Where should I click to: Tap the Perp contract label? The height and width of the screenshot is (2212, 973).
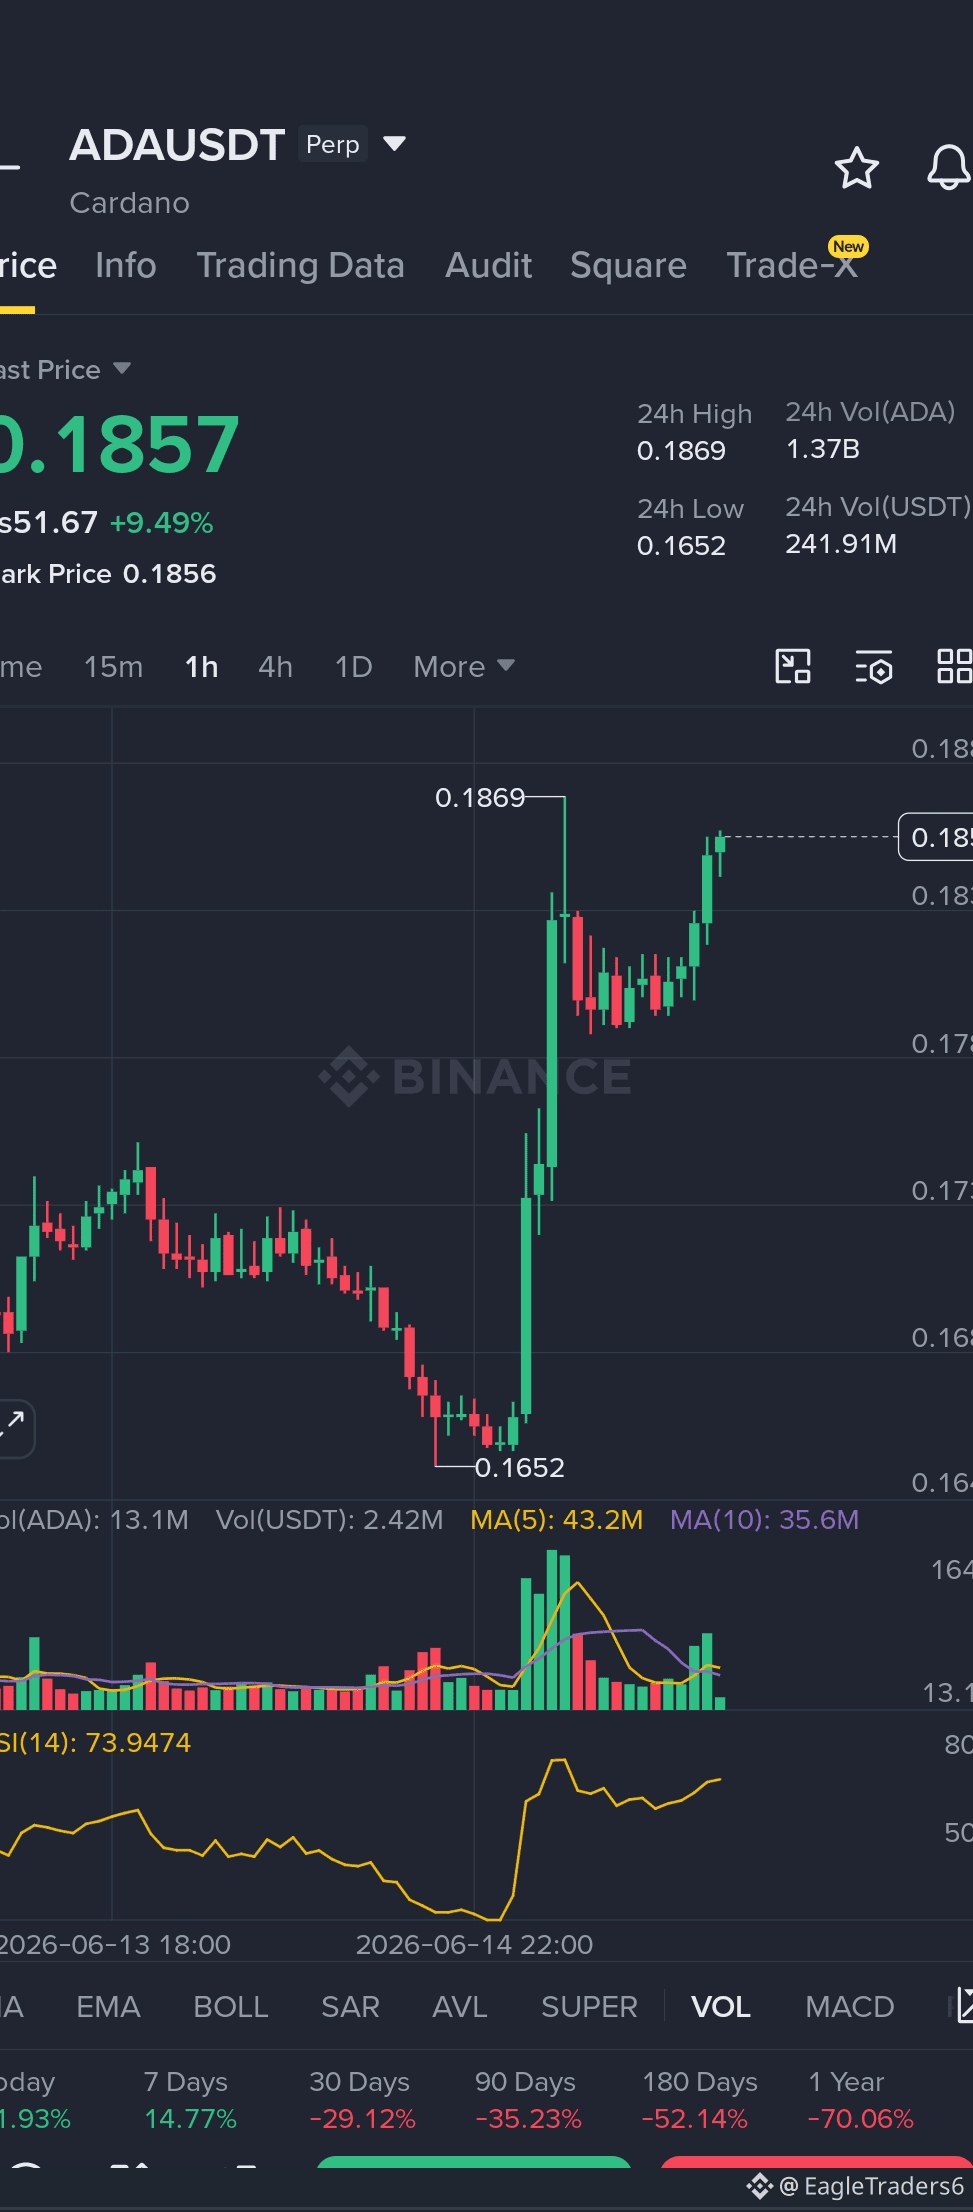[x=332, y=144]
